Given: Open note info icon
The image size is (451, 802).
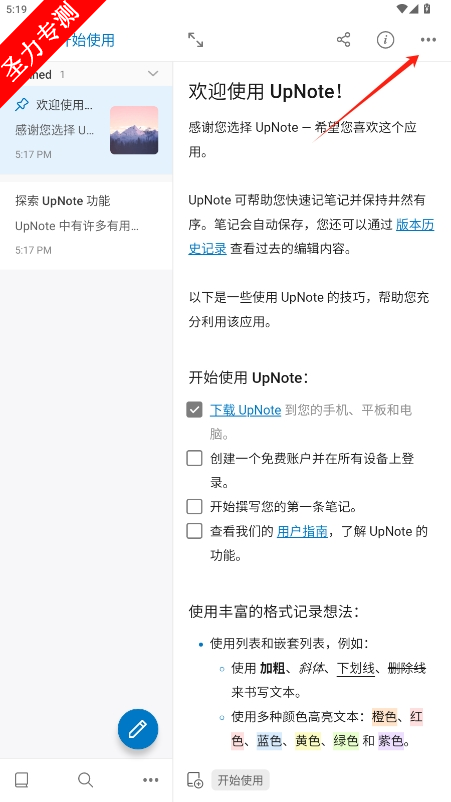Looking at the screenshot, I should tap(386, 40).
